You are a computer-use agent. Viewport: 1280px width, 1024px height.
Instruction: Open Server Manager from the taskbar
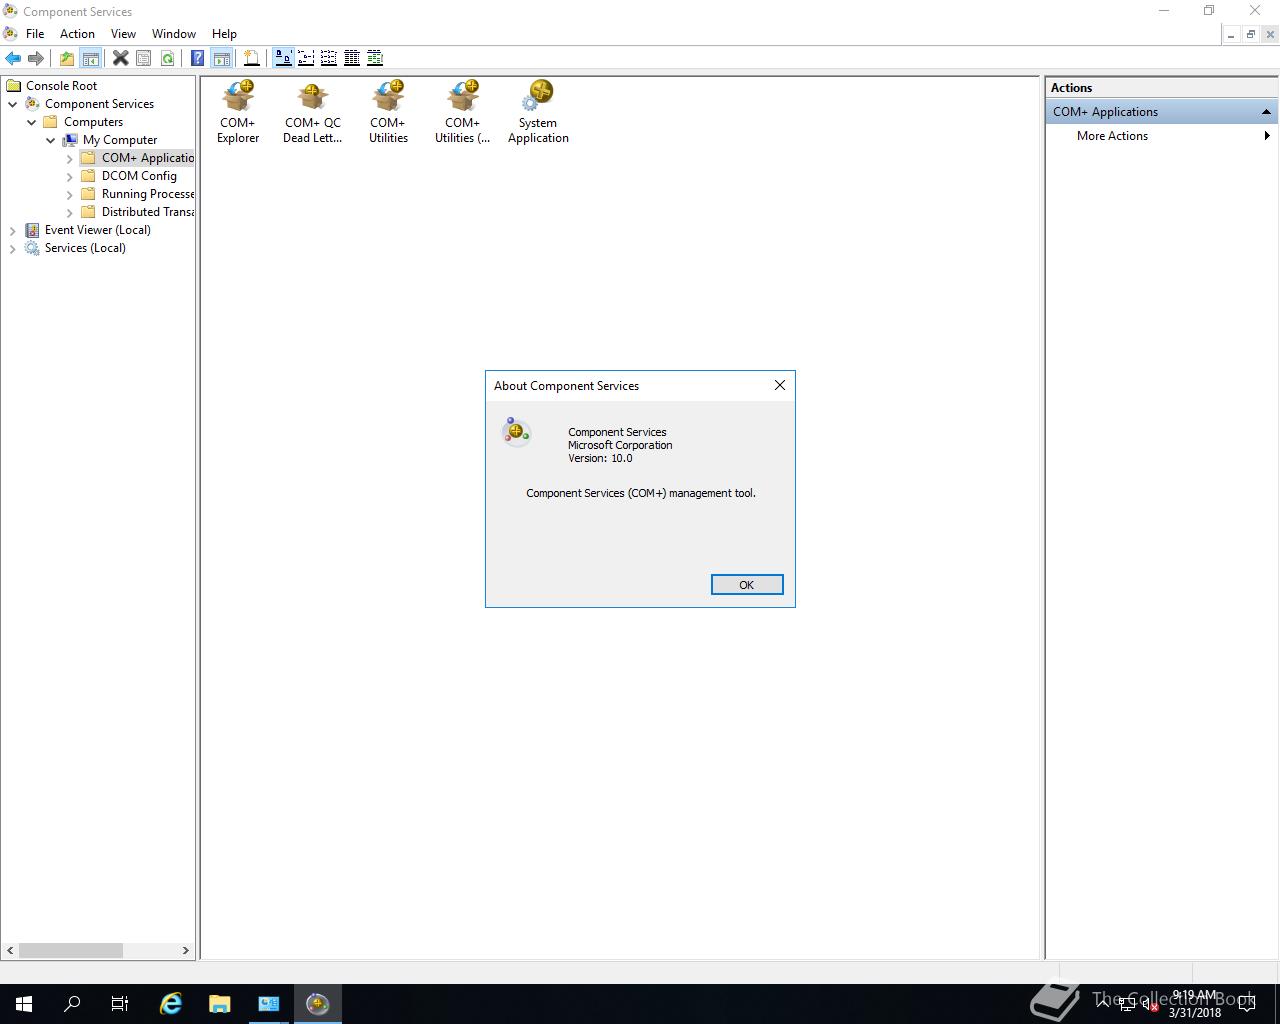point(269,1004)
